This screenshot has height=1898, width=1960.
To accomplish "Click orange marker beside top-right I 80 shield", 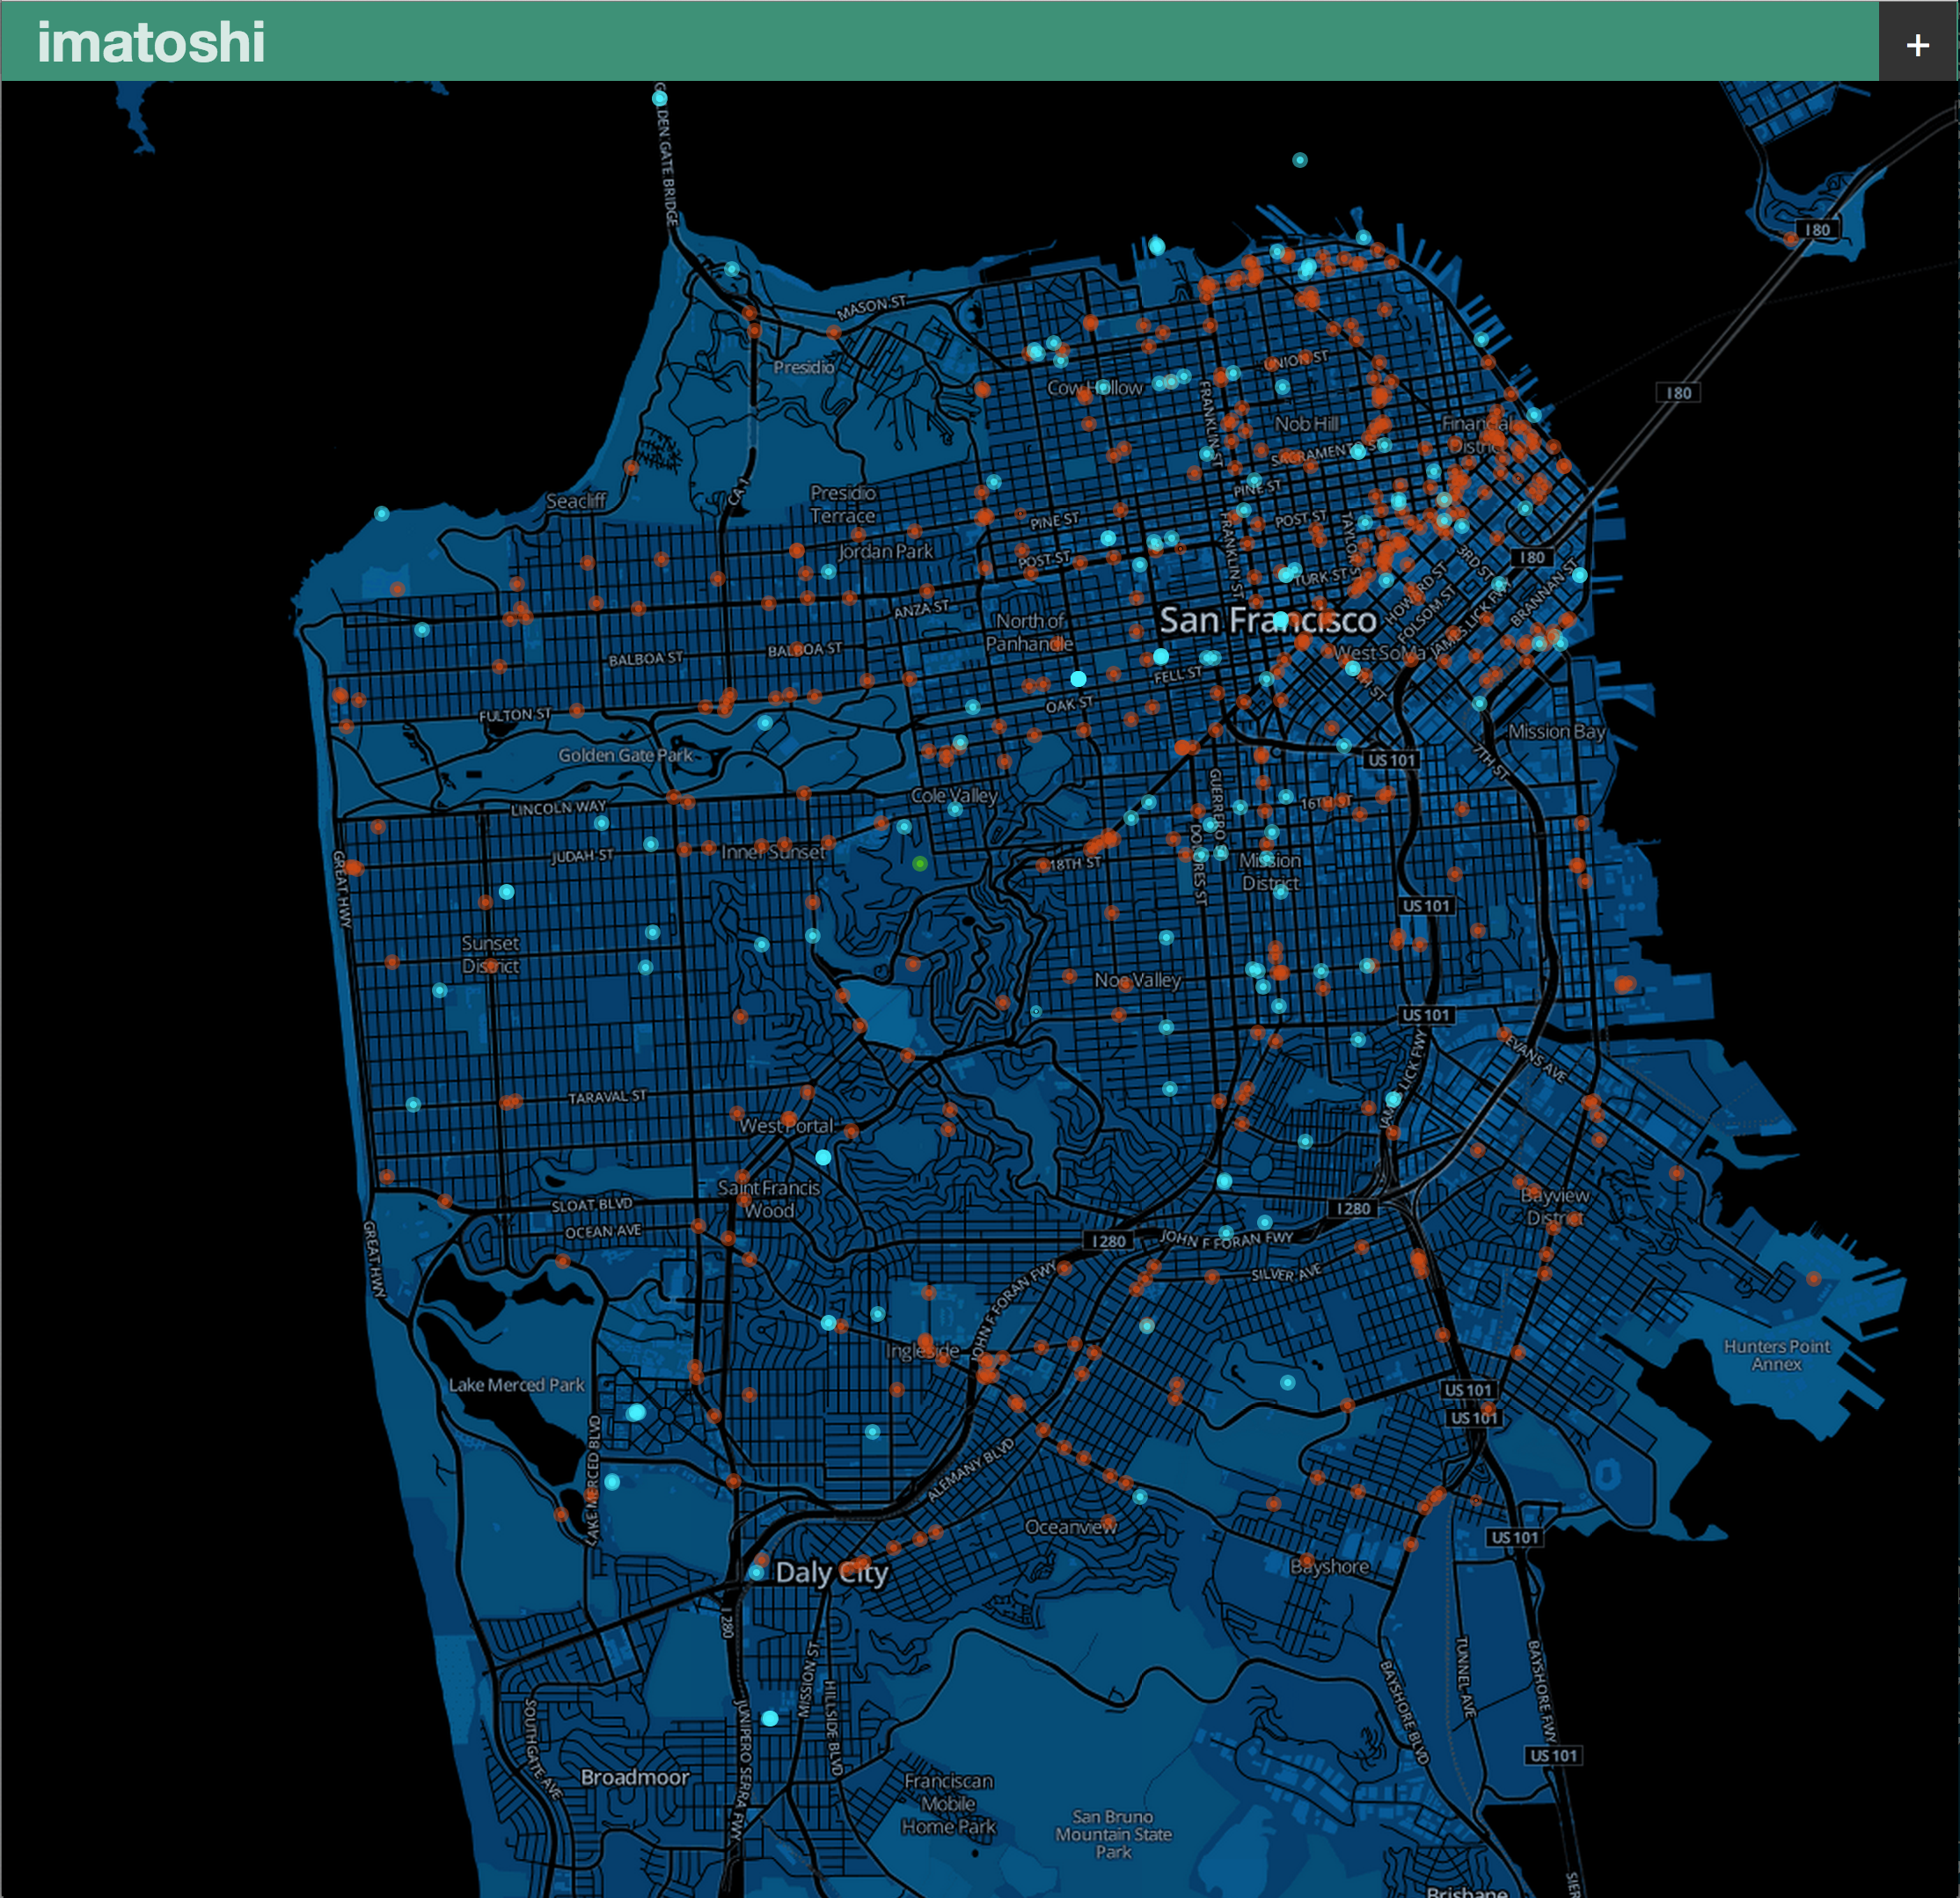I will coord(1790,238).
